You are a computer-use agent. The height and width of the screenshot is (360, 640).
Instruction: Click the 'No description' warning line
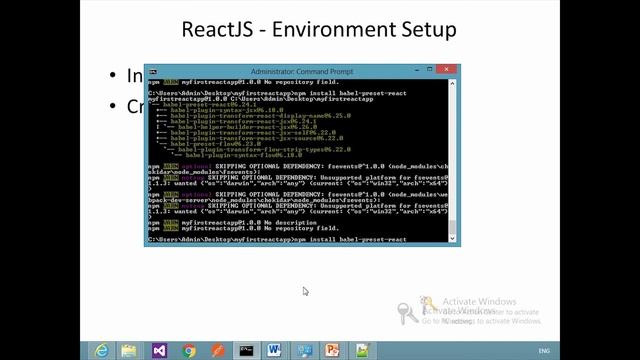pos(232,223)
